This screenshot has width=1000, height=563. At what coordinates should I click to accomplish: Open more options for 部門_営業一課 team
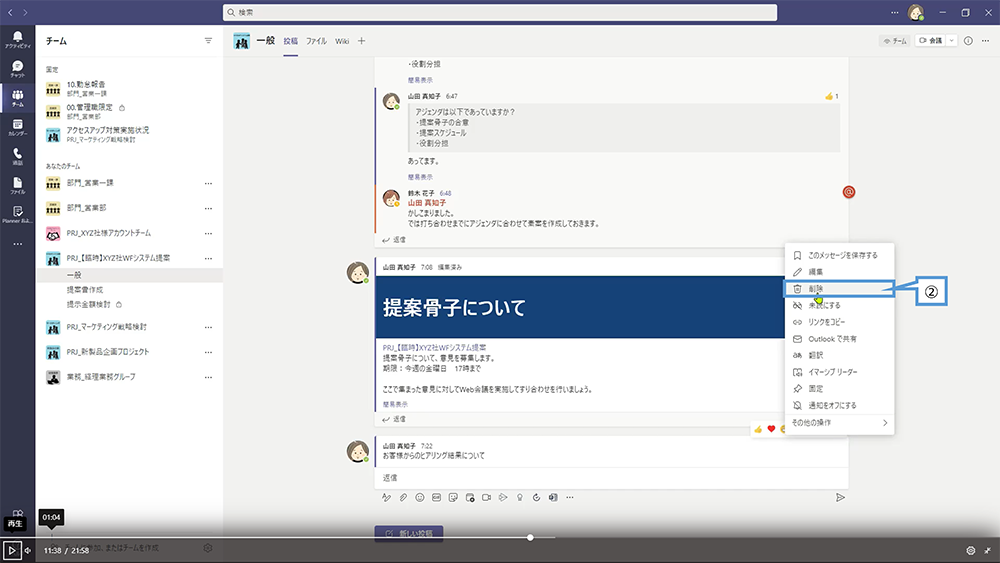coord(208,184)
